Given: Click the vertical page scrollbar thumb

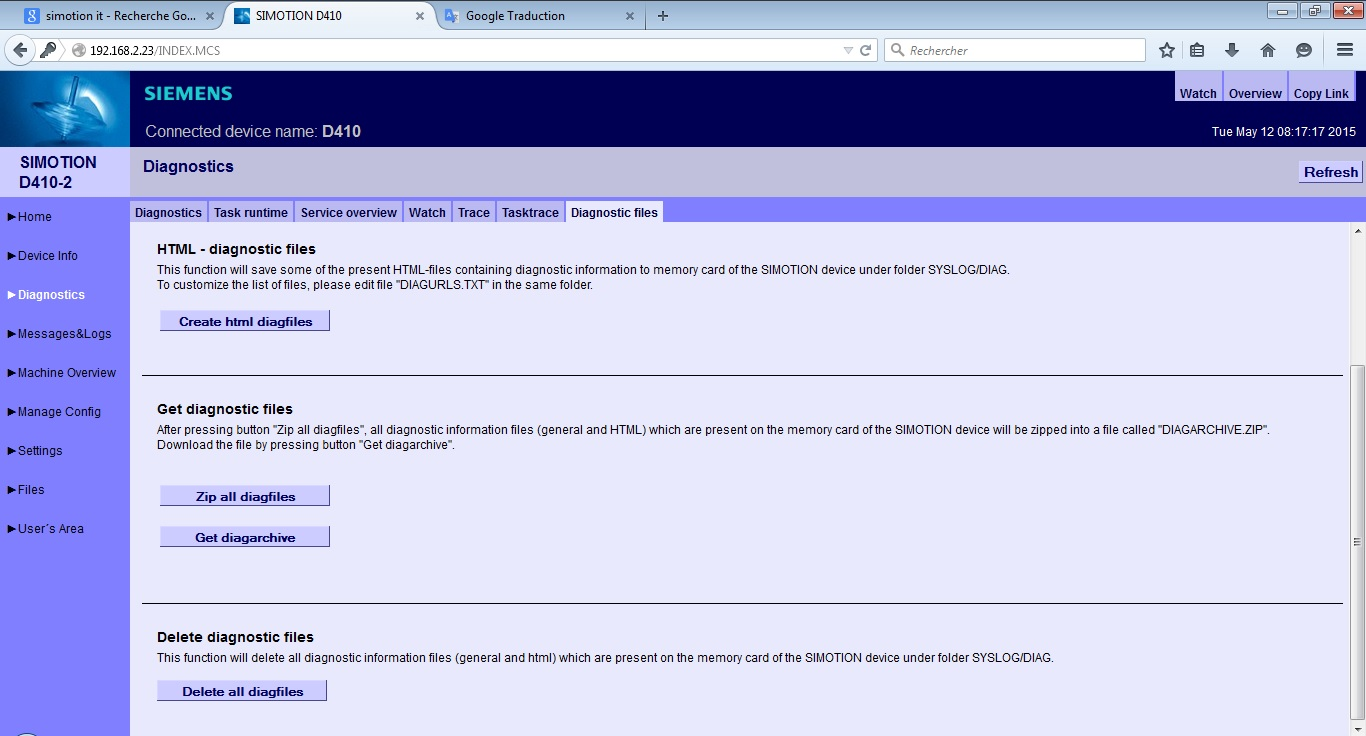Looking at the screenshot, I should pos(1357,541).
